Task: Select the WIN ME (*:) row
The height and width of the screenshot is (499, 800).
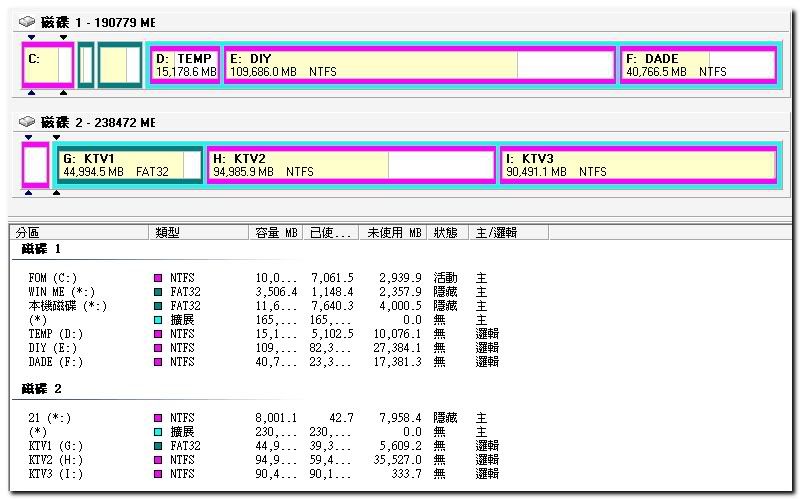Action: (265, 292)
